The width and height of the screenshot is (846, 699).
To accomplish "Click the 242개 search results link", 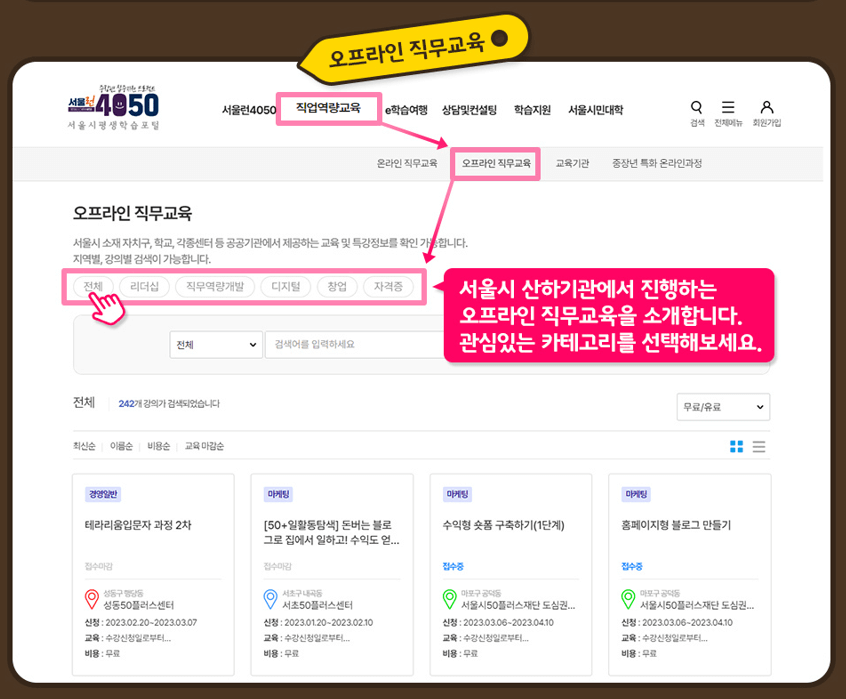I will pyautogui.click(x=130, y=404).
